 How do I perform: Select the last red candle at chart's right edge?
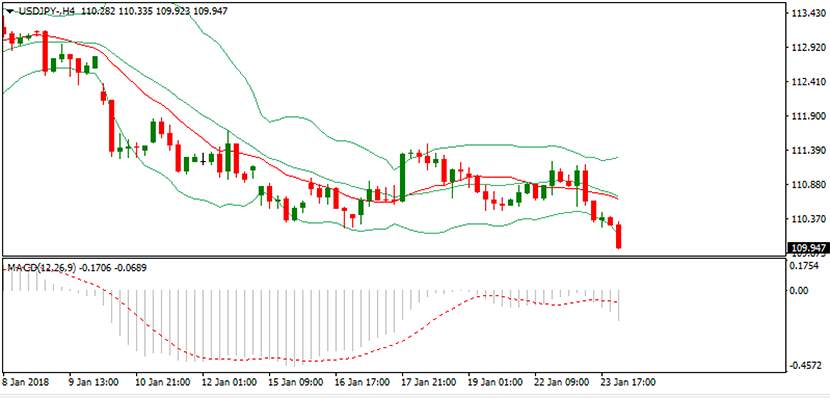(x=618, y=236)
